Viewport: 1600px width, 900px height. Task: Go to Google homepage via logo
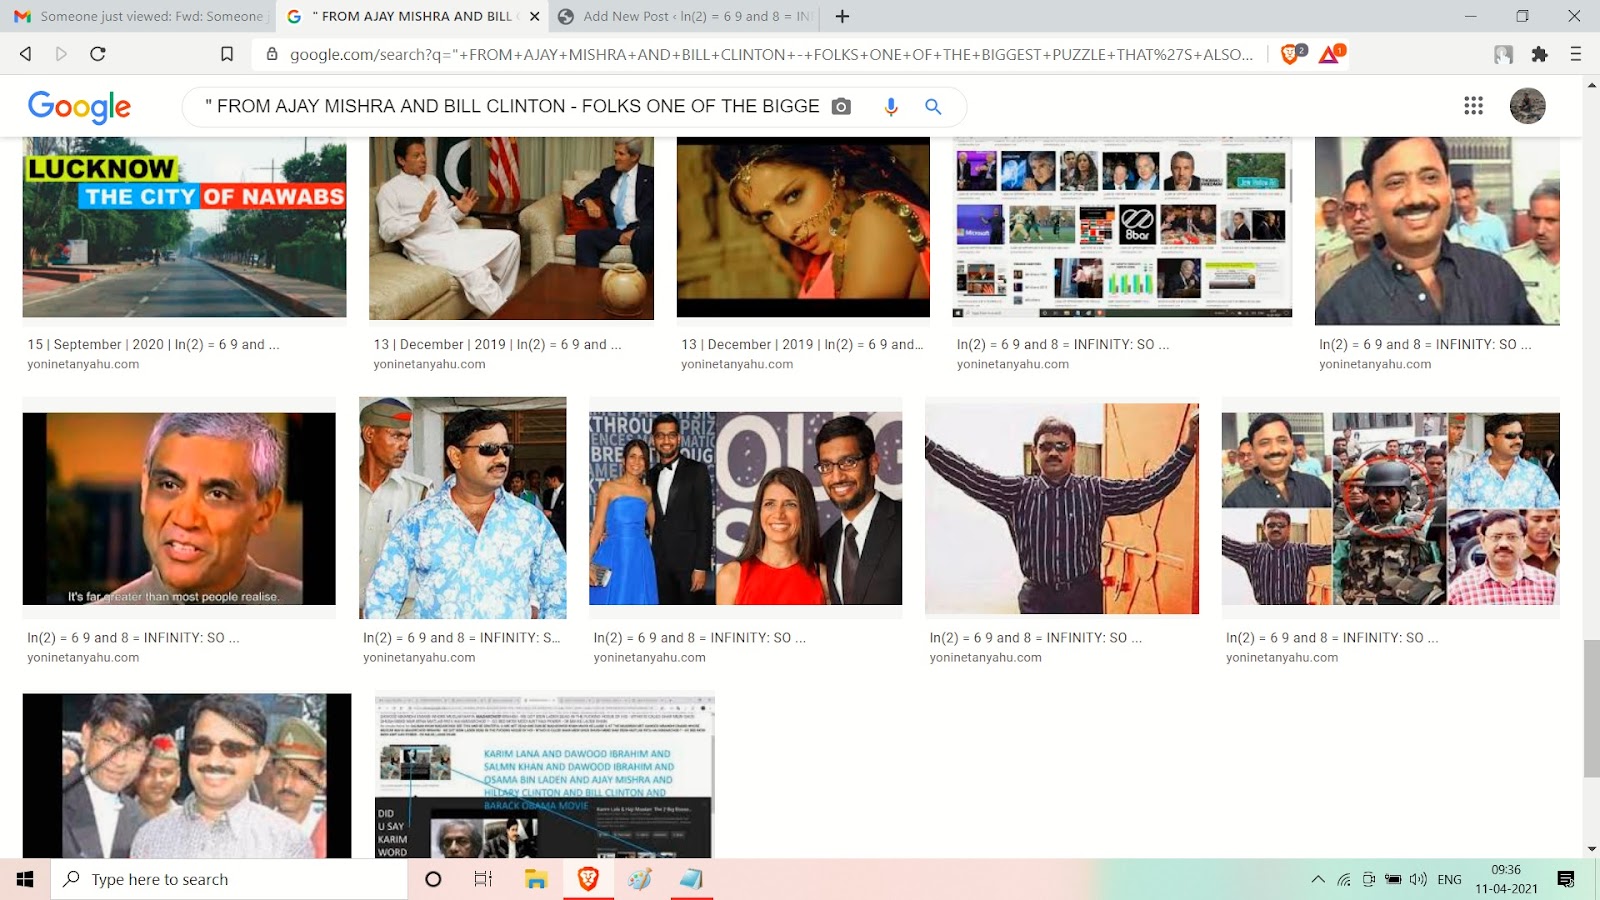[79, 106]
